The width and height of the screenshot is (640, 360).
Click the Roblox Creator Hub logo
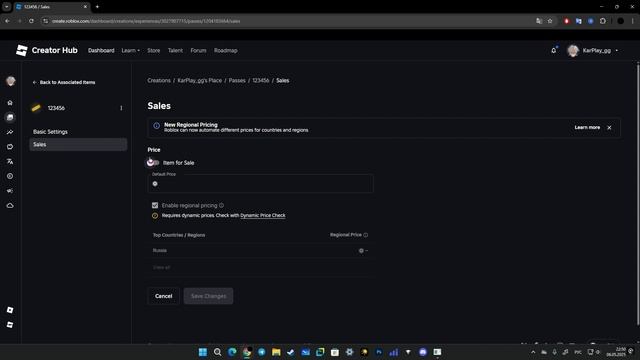pyautogui.click(x=47, y=50)
